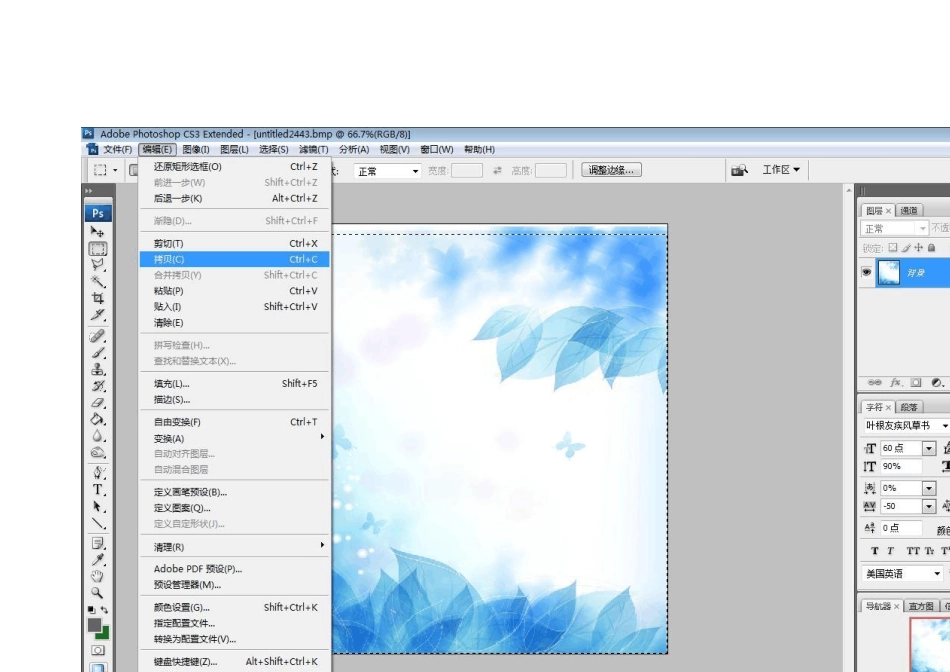The height and width of the screenshot is (672, 950).
Task: Open the marquee tool preset dropdown
Action: click(115, 170)
